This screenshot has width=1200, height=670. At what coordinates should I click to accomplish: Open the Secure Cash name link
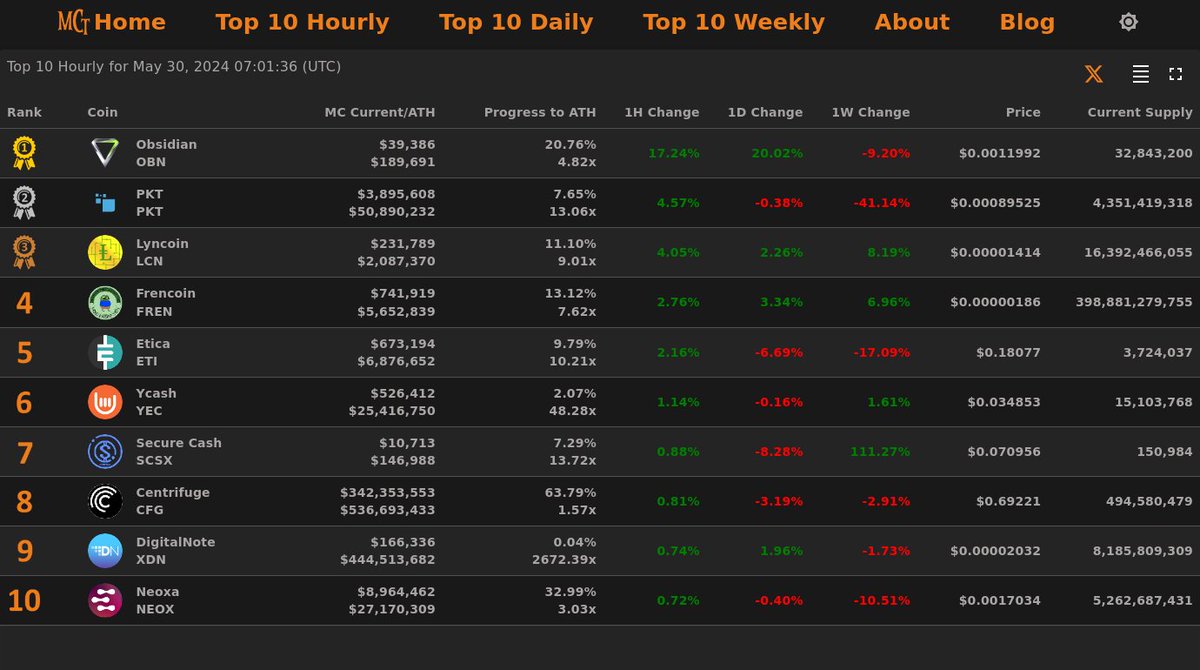(179, 443)
